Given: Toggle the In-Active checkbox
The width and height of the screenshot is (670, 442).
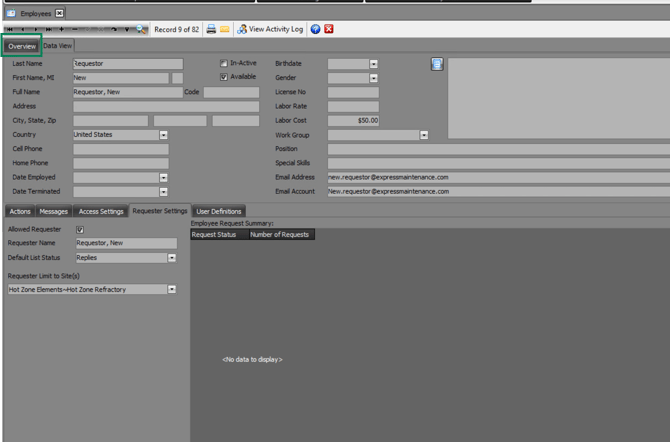Looking at the screenshot, I should click(224, 63).
